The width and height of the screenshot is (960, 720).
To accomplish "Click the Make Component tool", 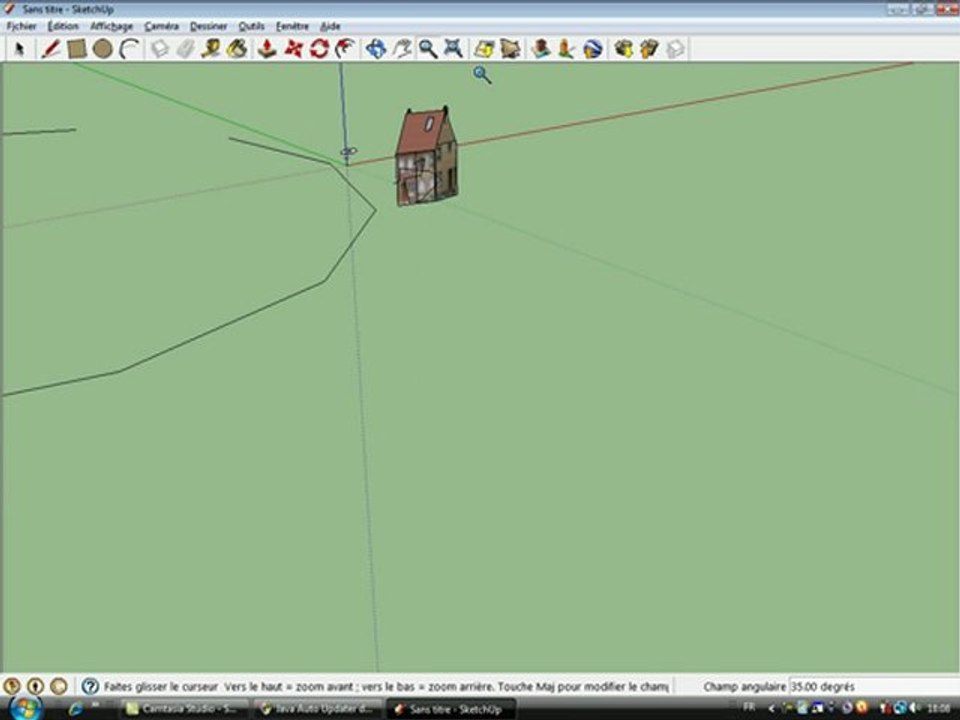I will pyautogui.click(x=160, y=48).
